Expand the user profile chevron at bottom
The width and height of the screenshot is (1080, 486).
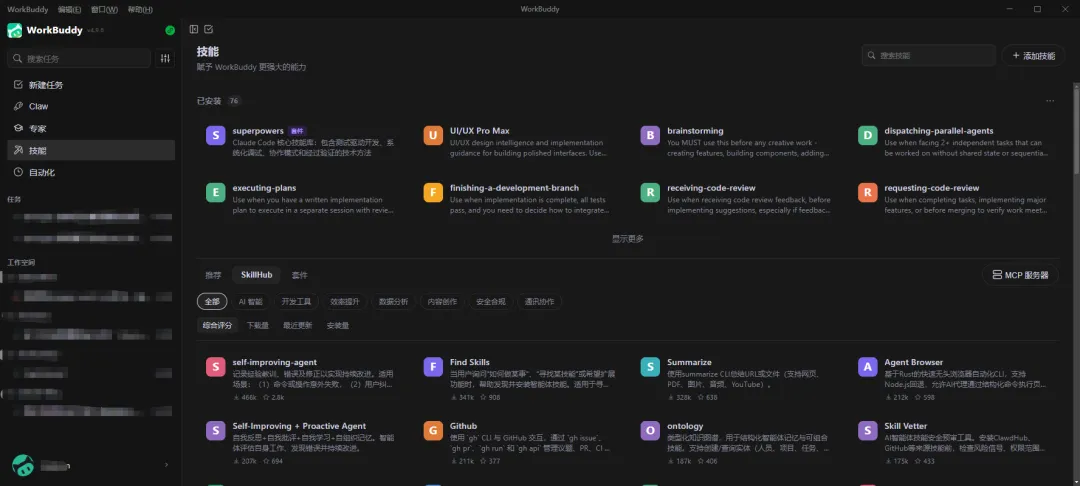[166, 465]
